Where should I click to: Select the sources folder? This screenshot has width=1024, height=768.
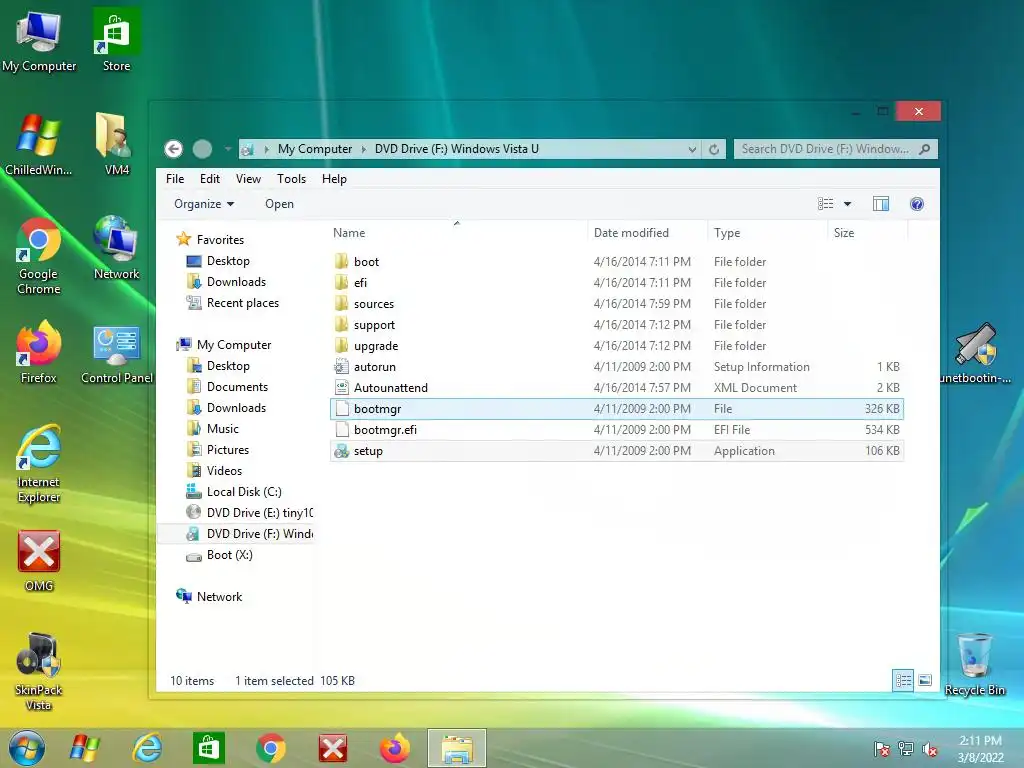(x=616, y=304)
